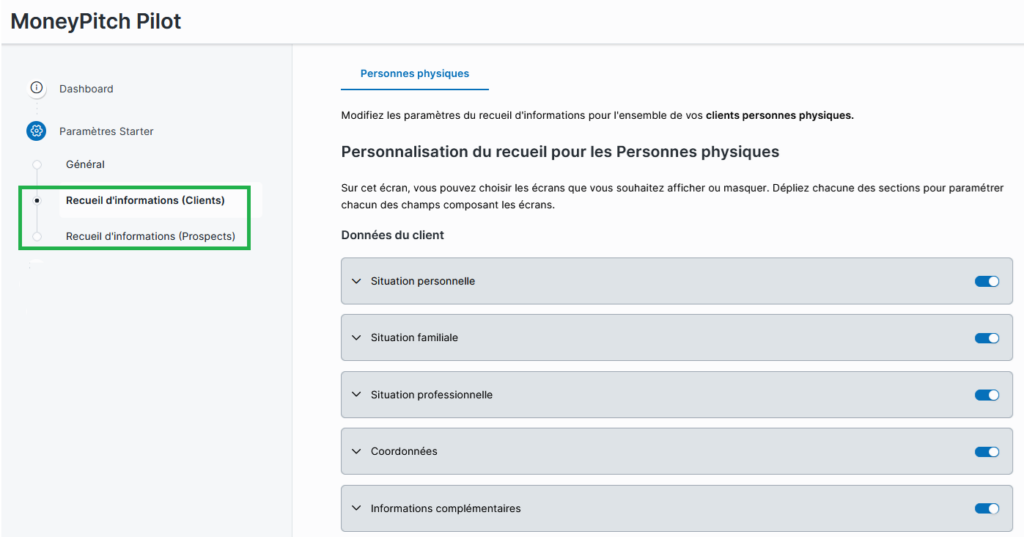Go to the Dashboard link
1024x537 pixels.
tap(86, 89)
